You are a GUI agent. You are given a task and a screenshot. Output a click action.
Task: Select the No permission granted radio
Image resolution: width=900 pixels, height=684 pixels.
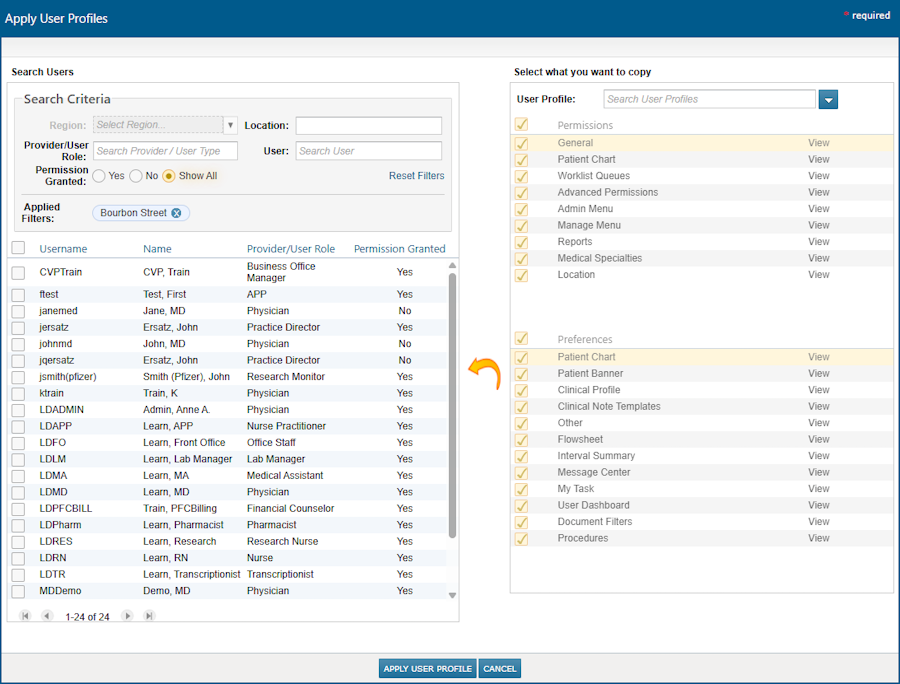[x=136, y=176]
